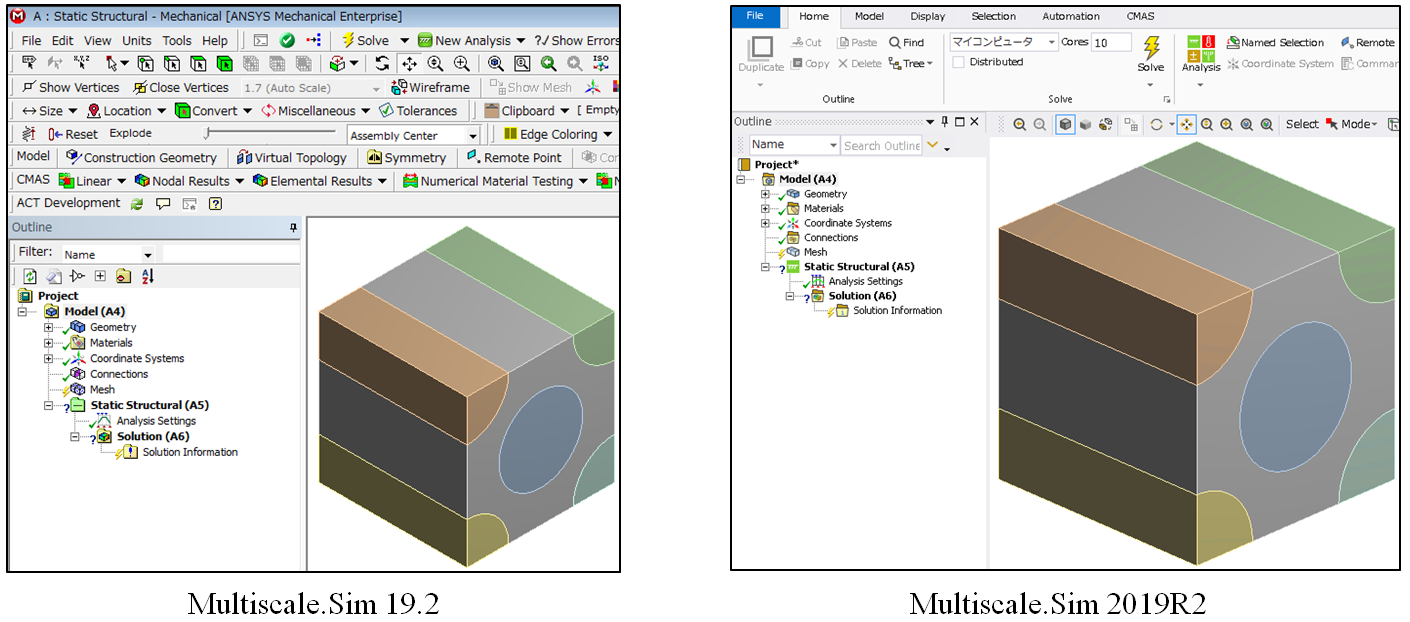Click Virtual Topology in 19.2 toolbar
This screenshot has width=1410, height=622.
point(292,157)
